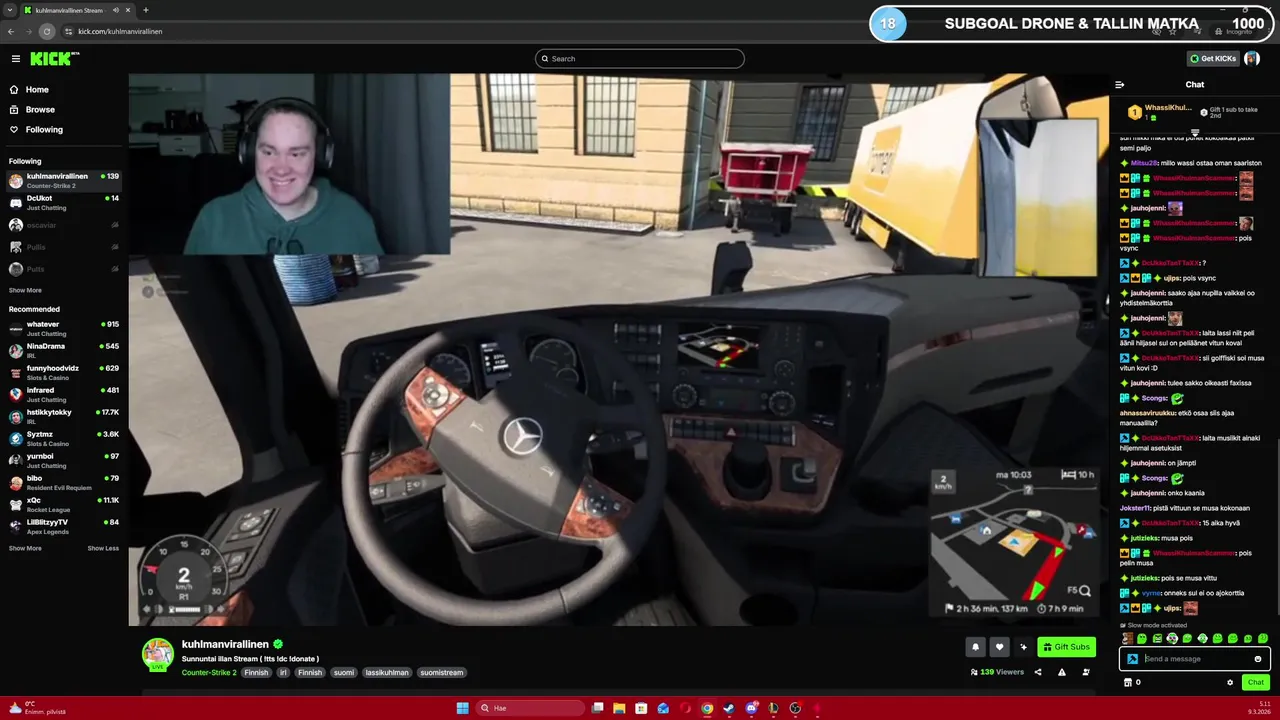Go to Browse in sidebar
Screen dimensions: 1280x720
point(40,109)
